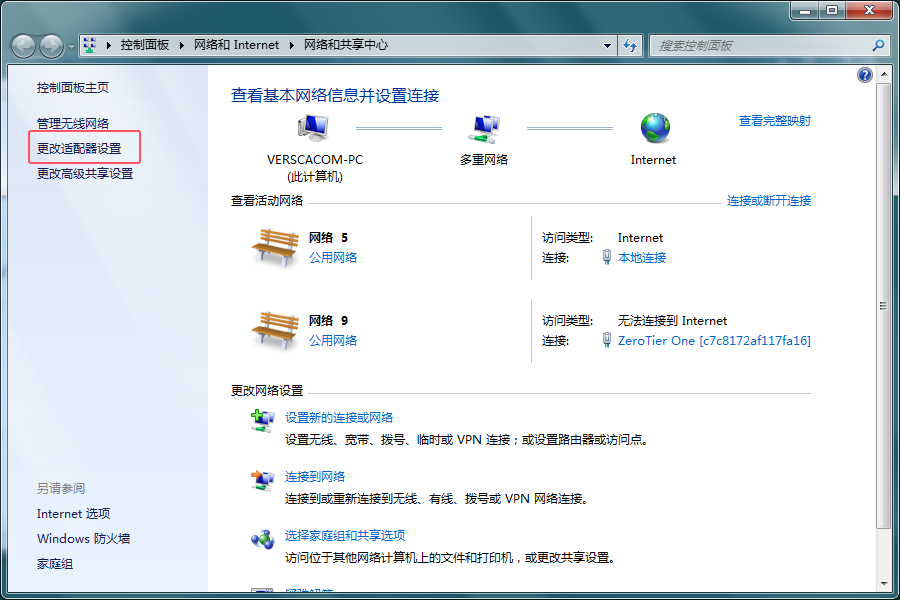Open the help question mark icon
This screenshot has height=600, width=900.
tap(865, 75)
